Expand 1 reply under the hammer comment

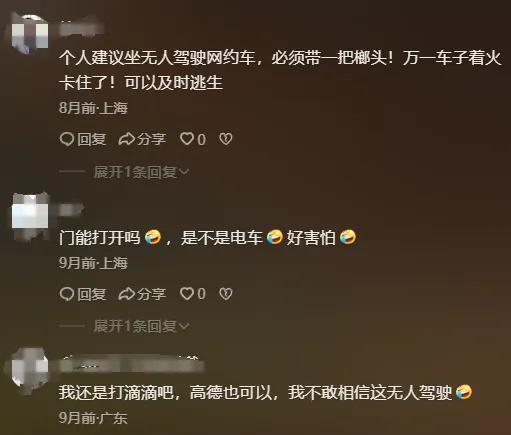(141, 172)
